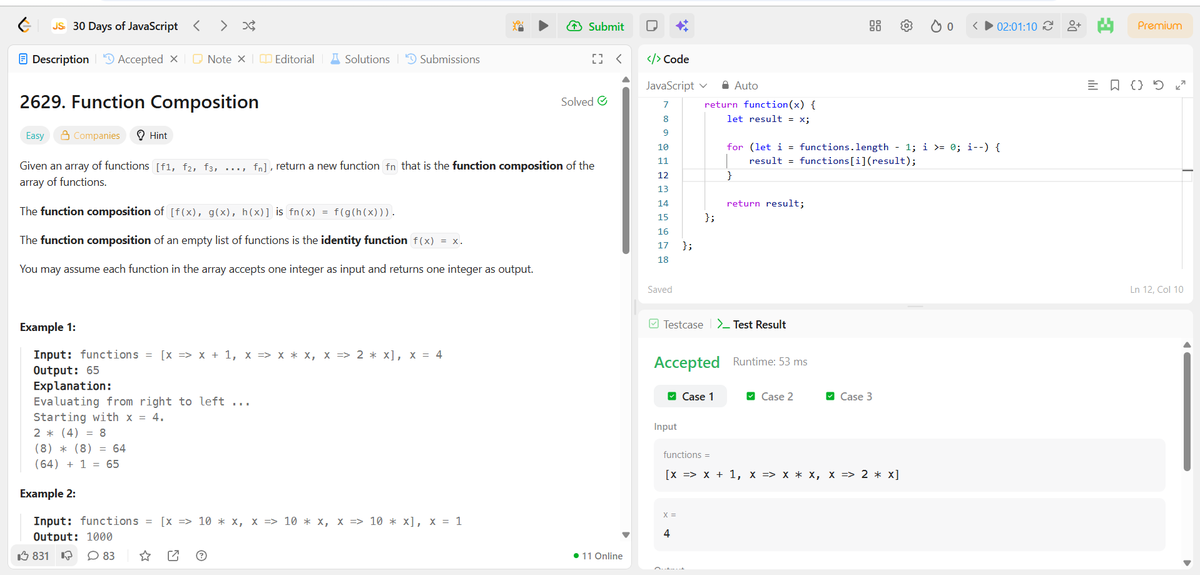This screenshot has height=575, width=1200.
Task: Click the curly braces icon in editor
Action: (1139, 86)
